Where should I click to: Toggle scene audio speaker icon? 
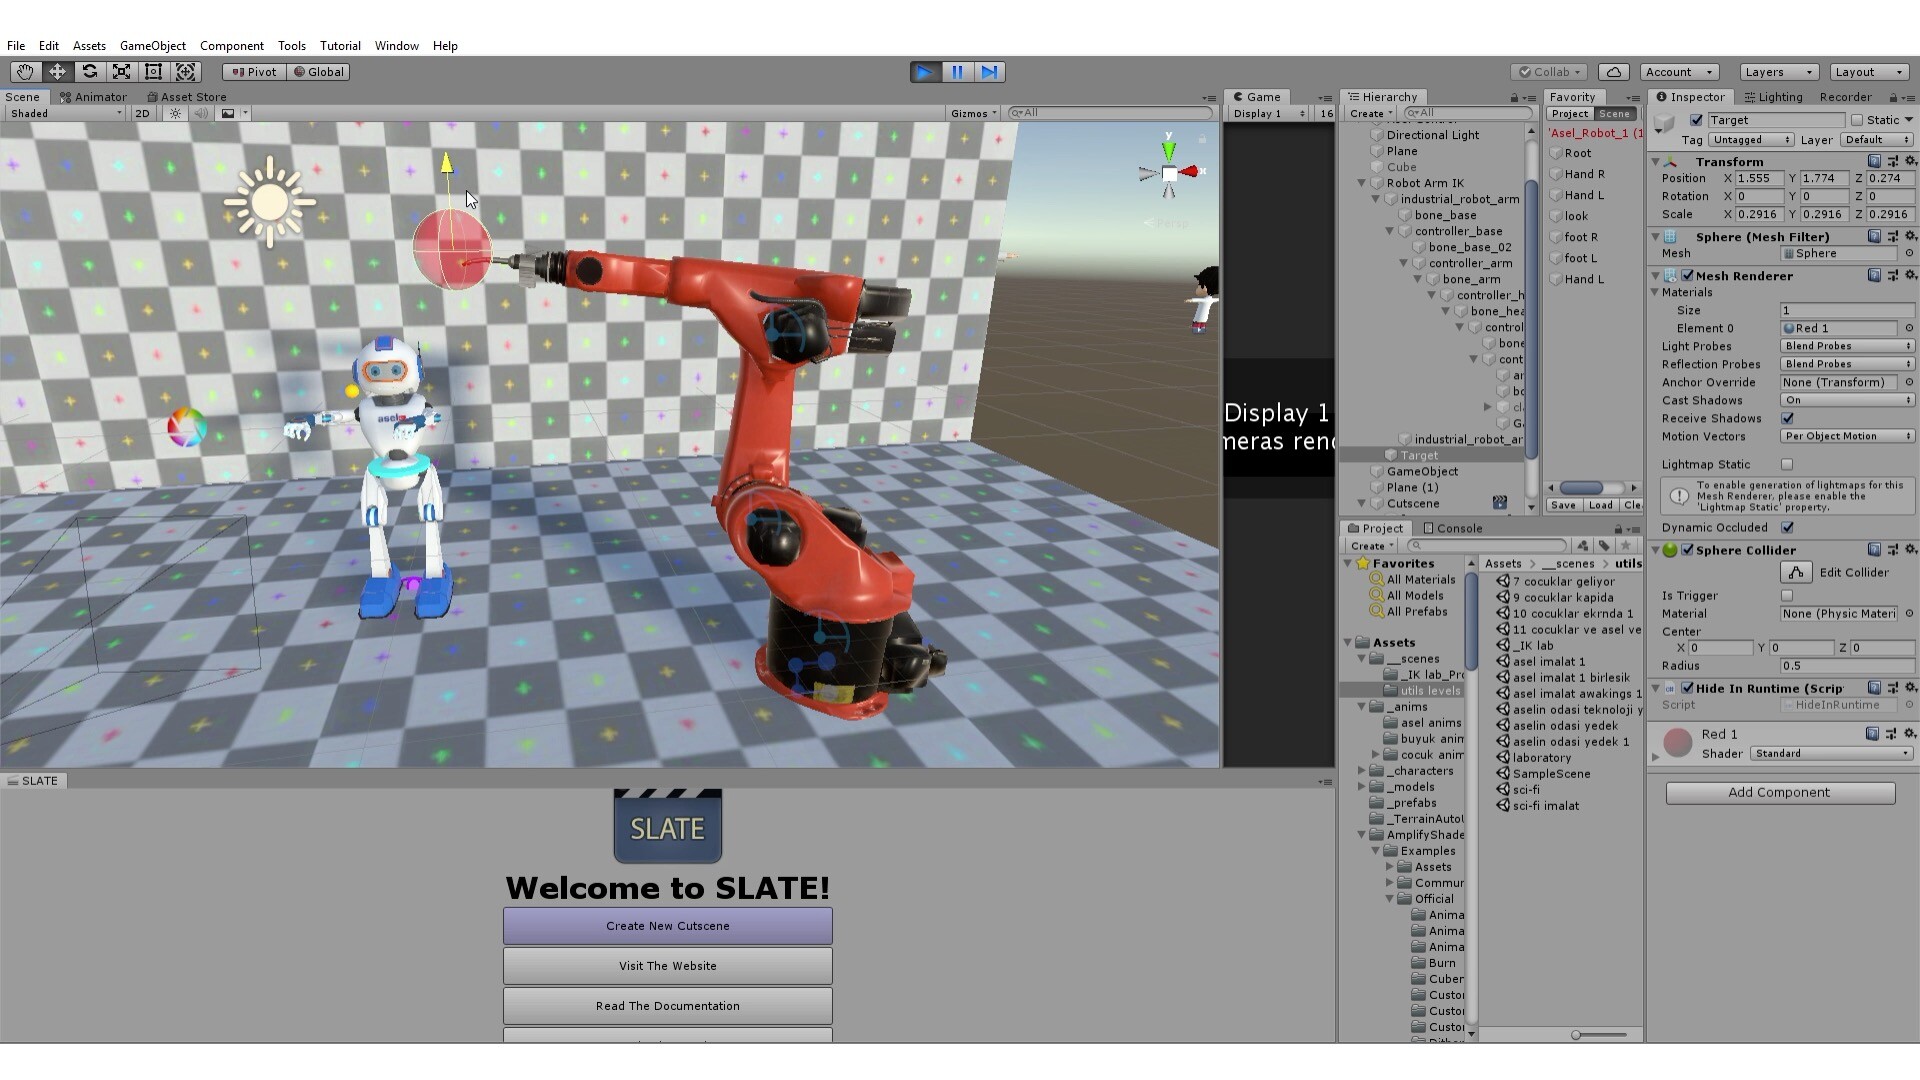(x=201, y=114)
